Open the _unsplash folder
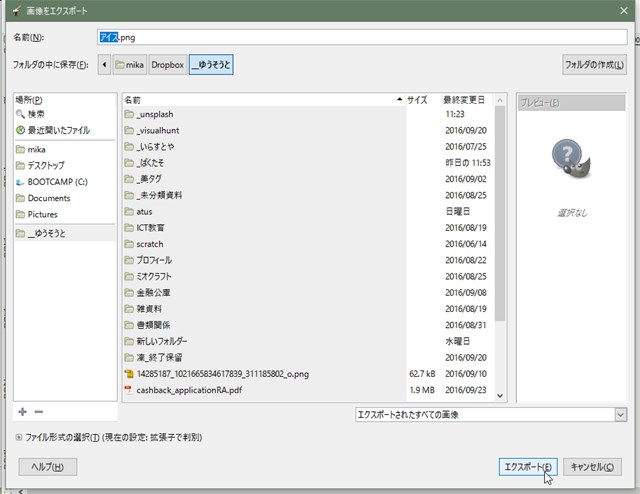Image resolution: width=640 pixels, height=494 pixels. (158, 115)
